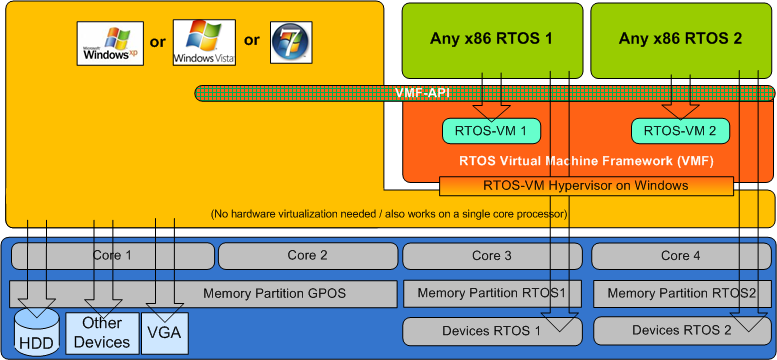777x360 pixels.
Task: Select the Any x86 RTOS 2 box
Action: [x=681, y=40]
